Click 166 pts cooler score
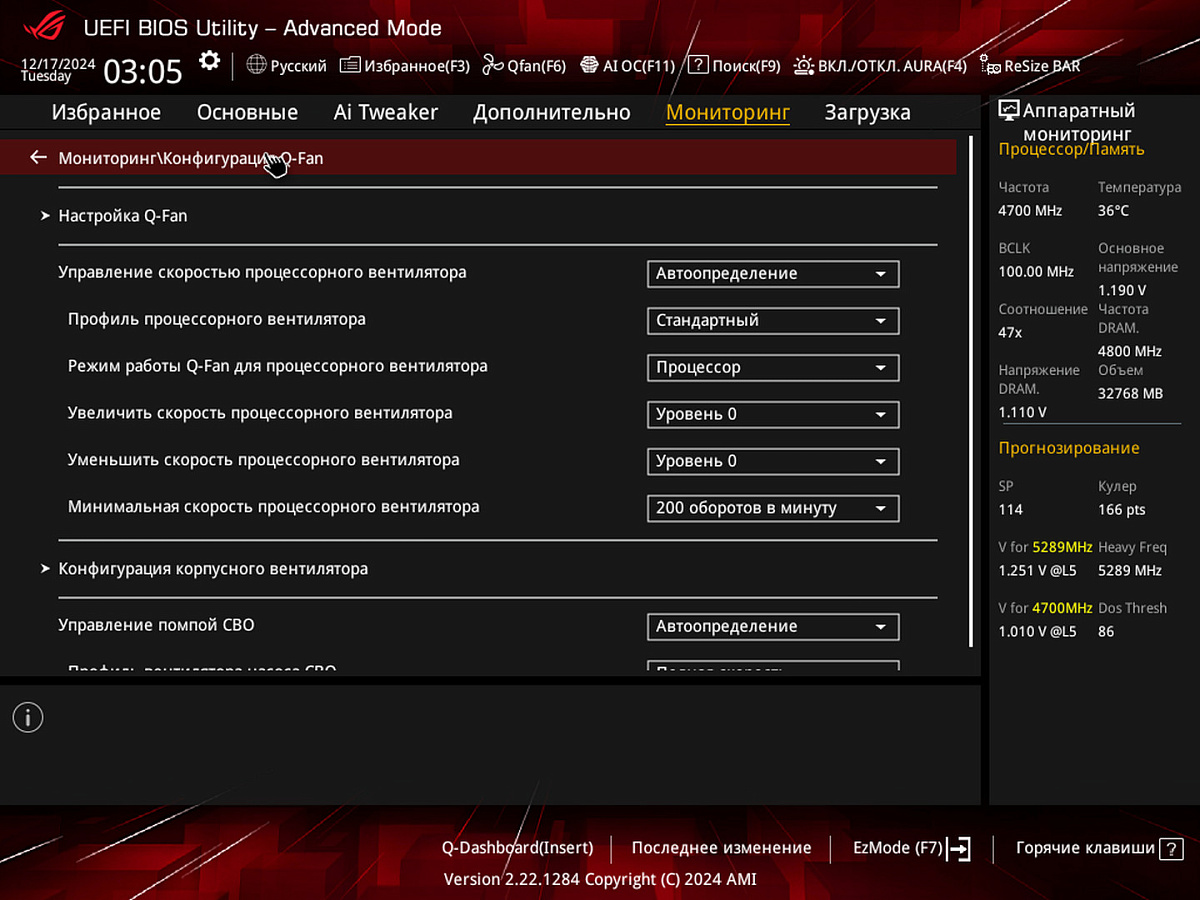The height and width of the screenshot is (900, 1200). pos(1121,510)
